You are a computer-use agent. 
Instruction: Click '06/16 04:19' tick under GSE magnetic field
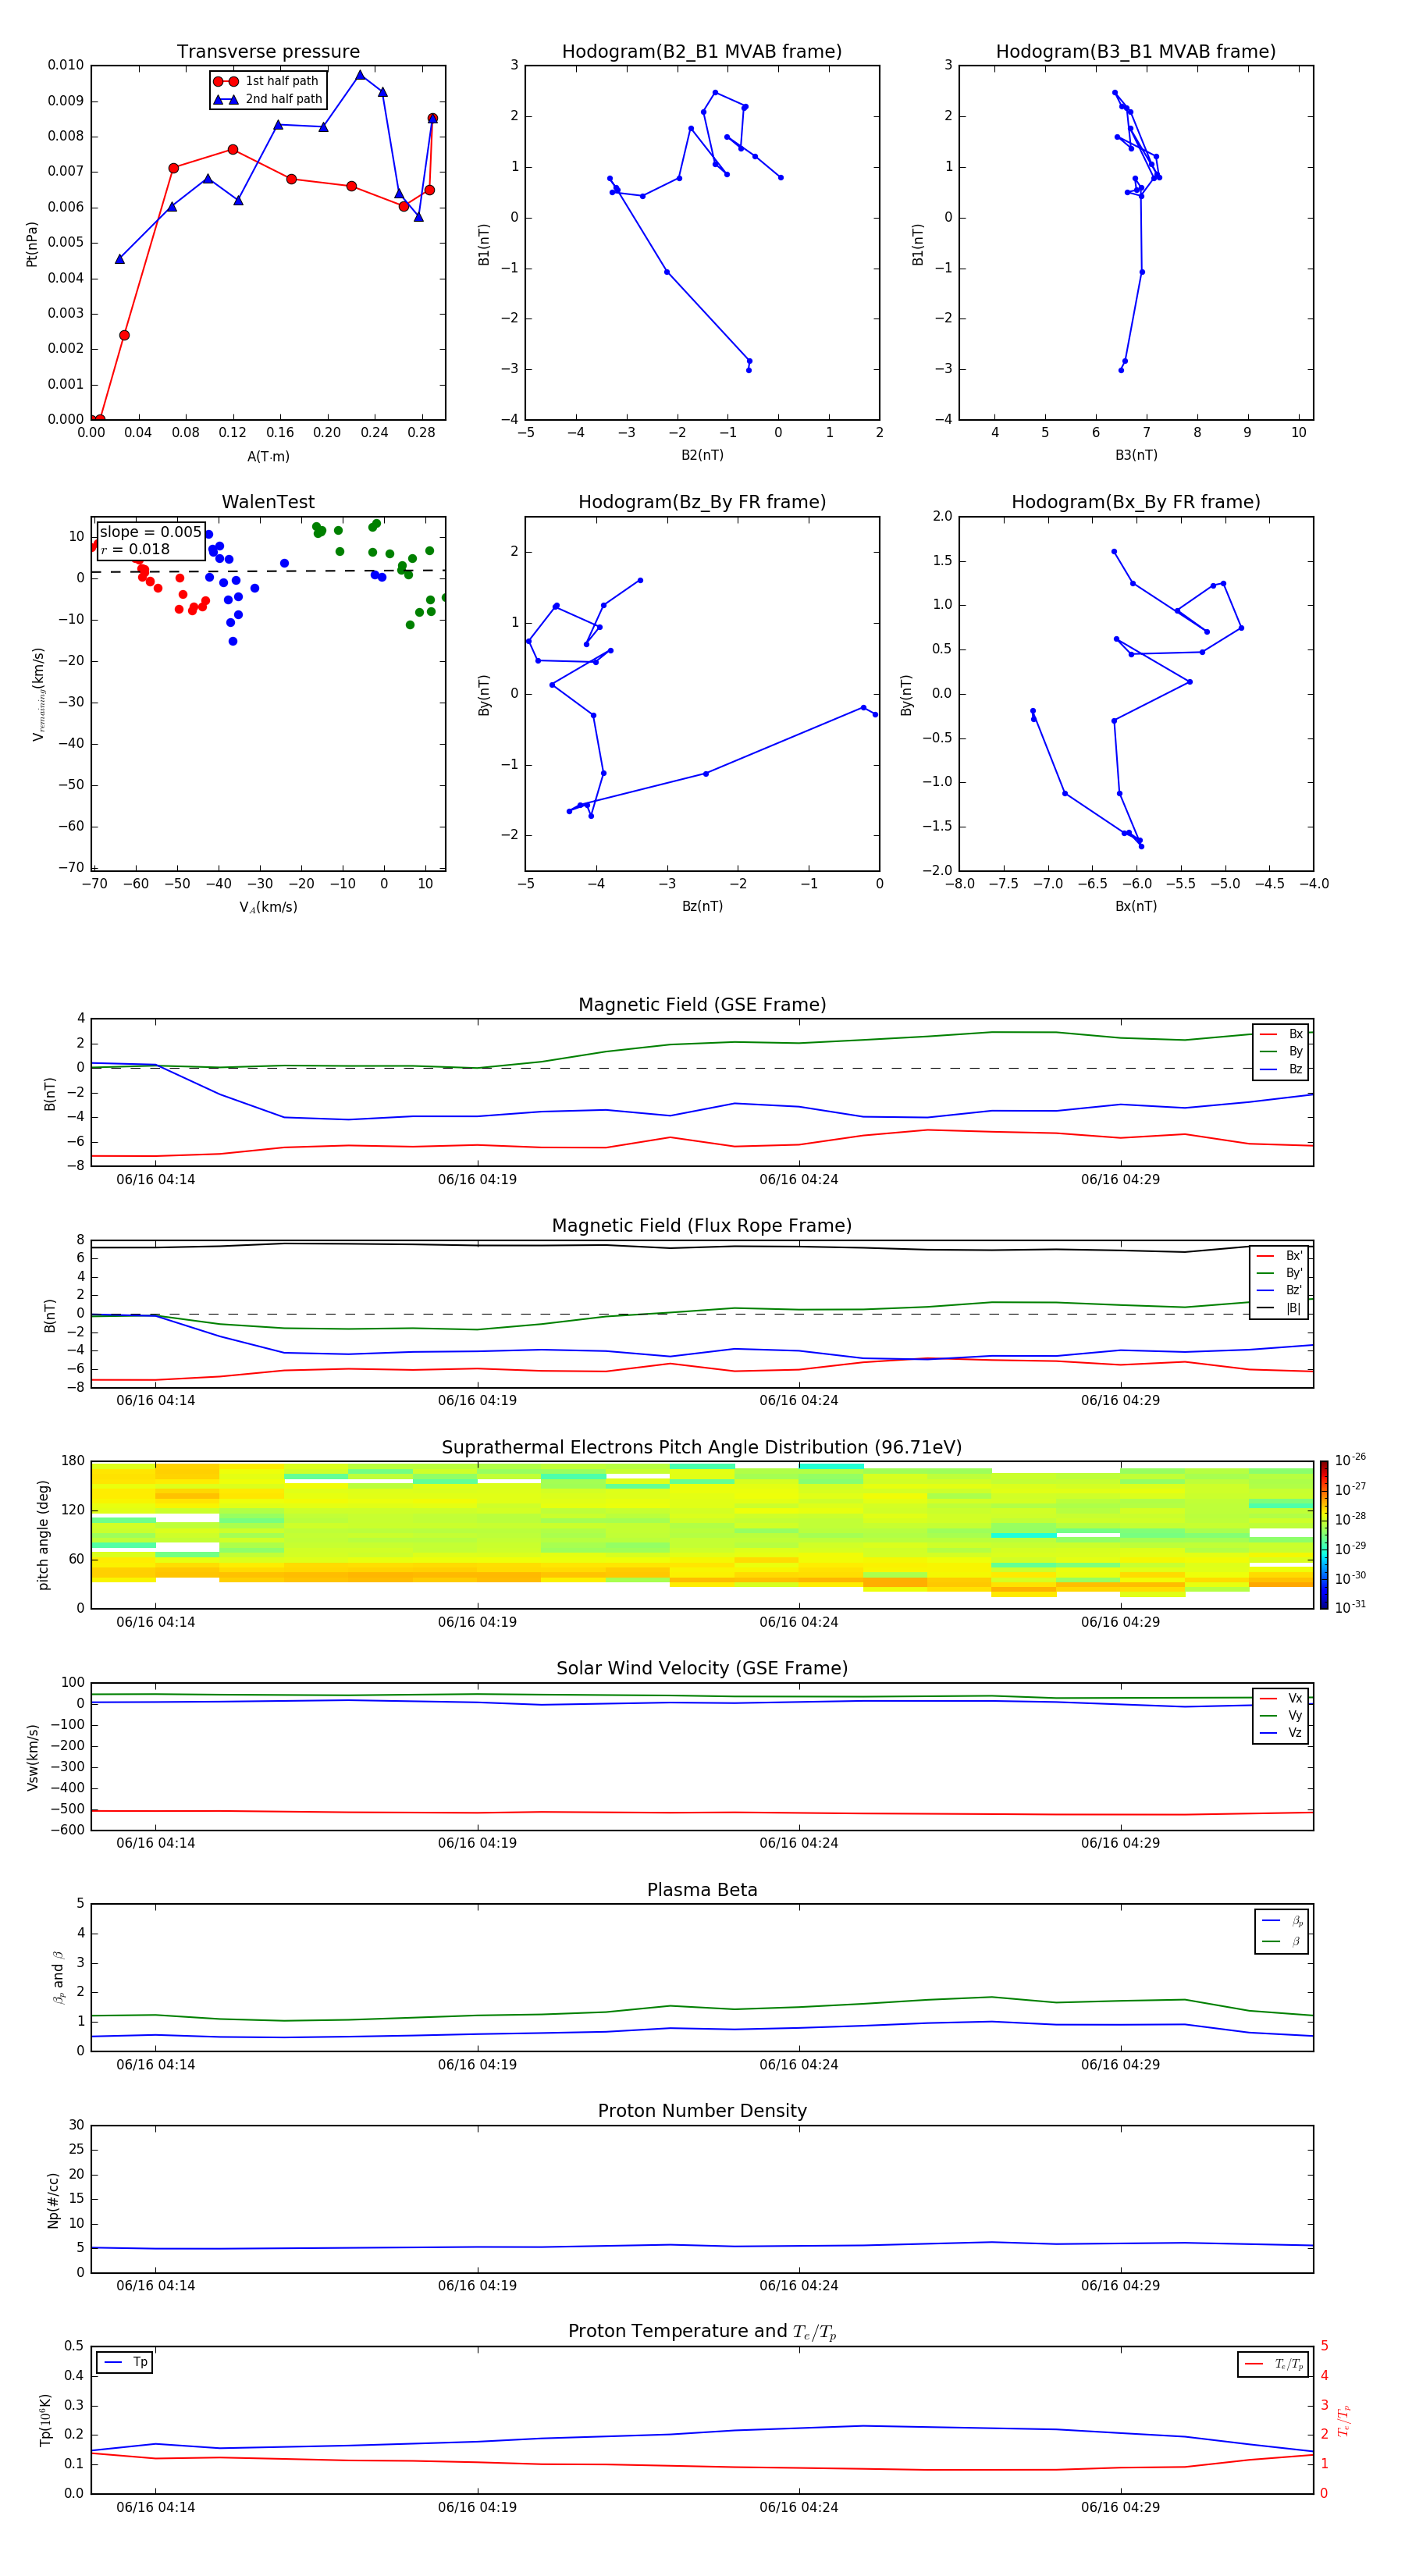477,1180
